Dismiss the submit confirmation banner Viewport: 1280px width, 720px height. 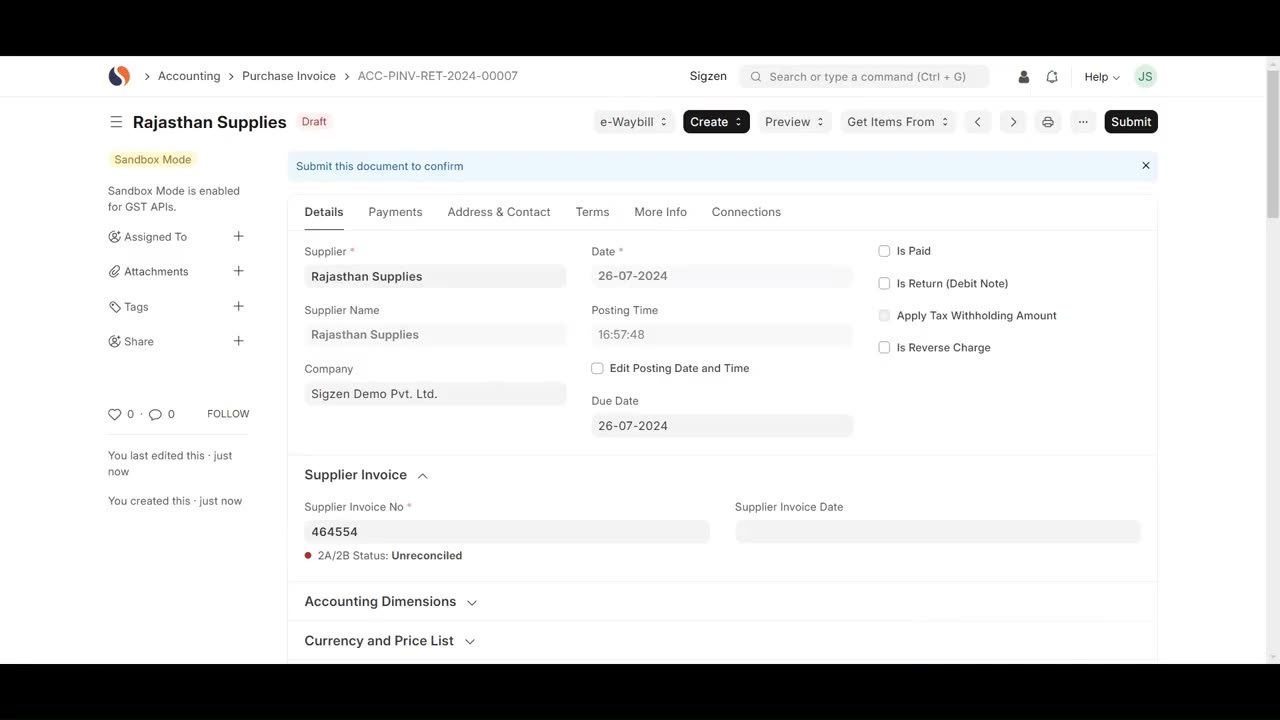1146,166
